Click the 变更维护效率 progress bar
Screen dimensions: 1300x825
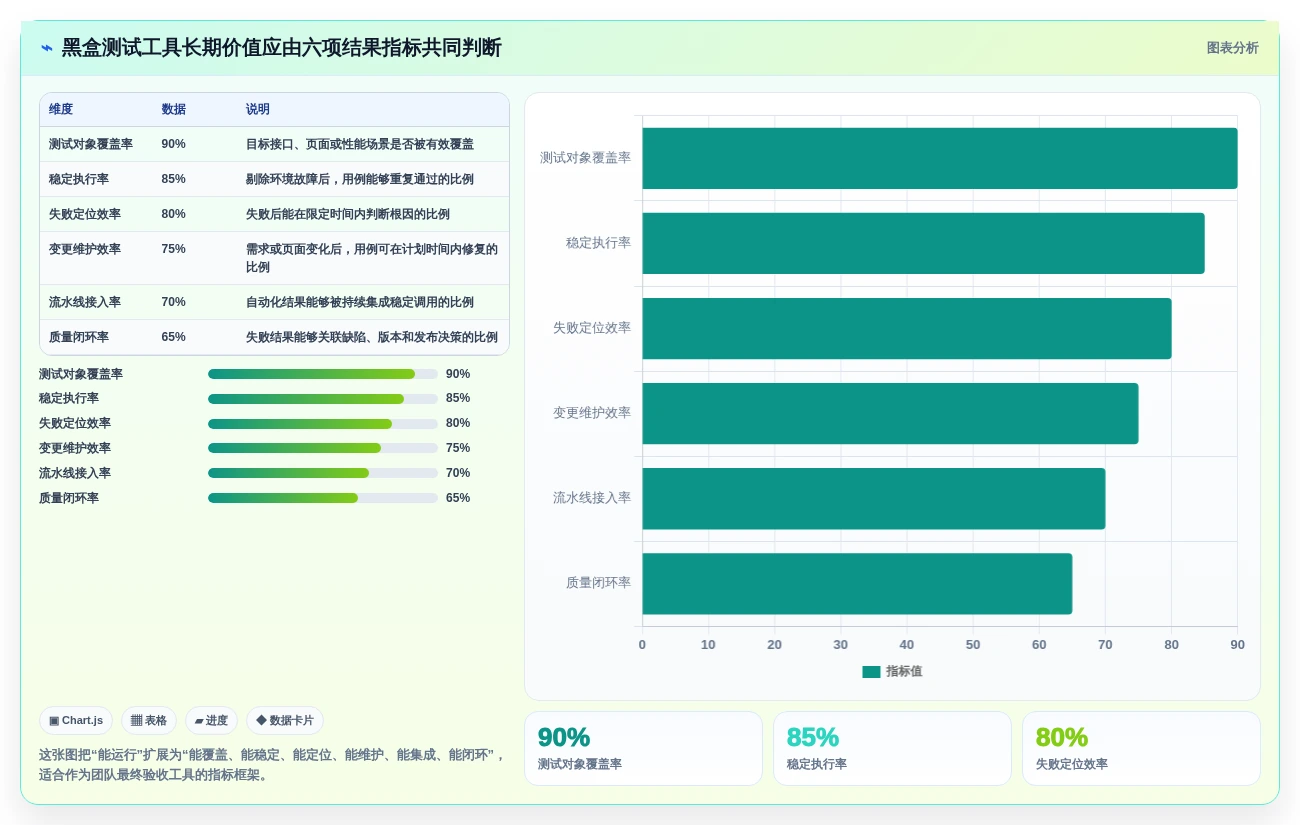coord(323,448)
